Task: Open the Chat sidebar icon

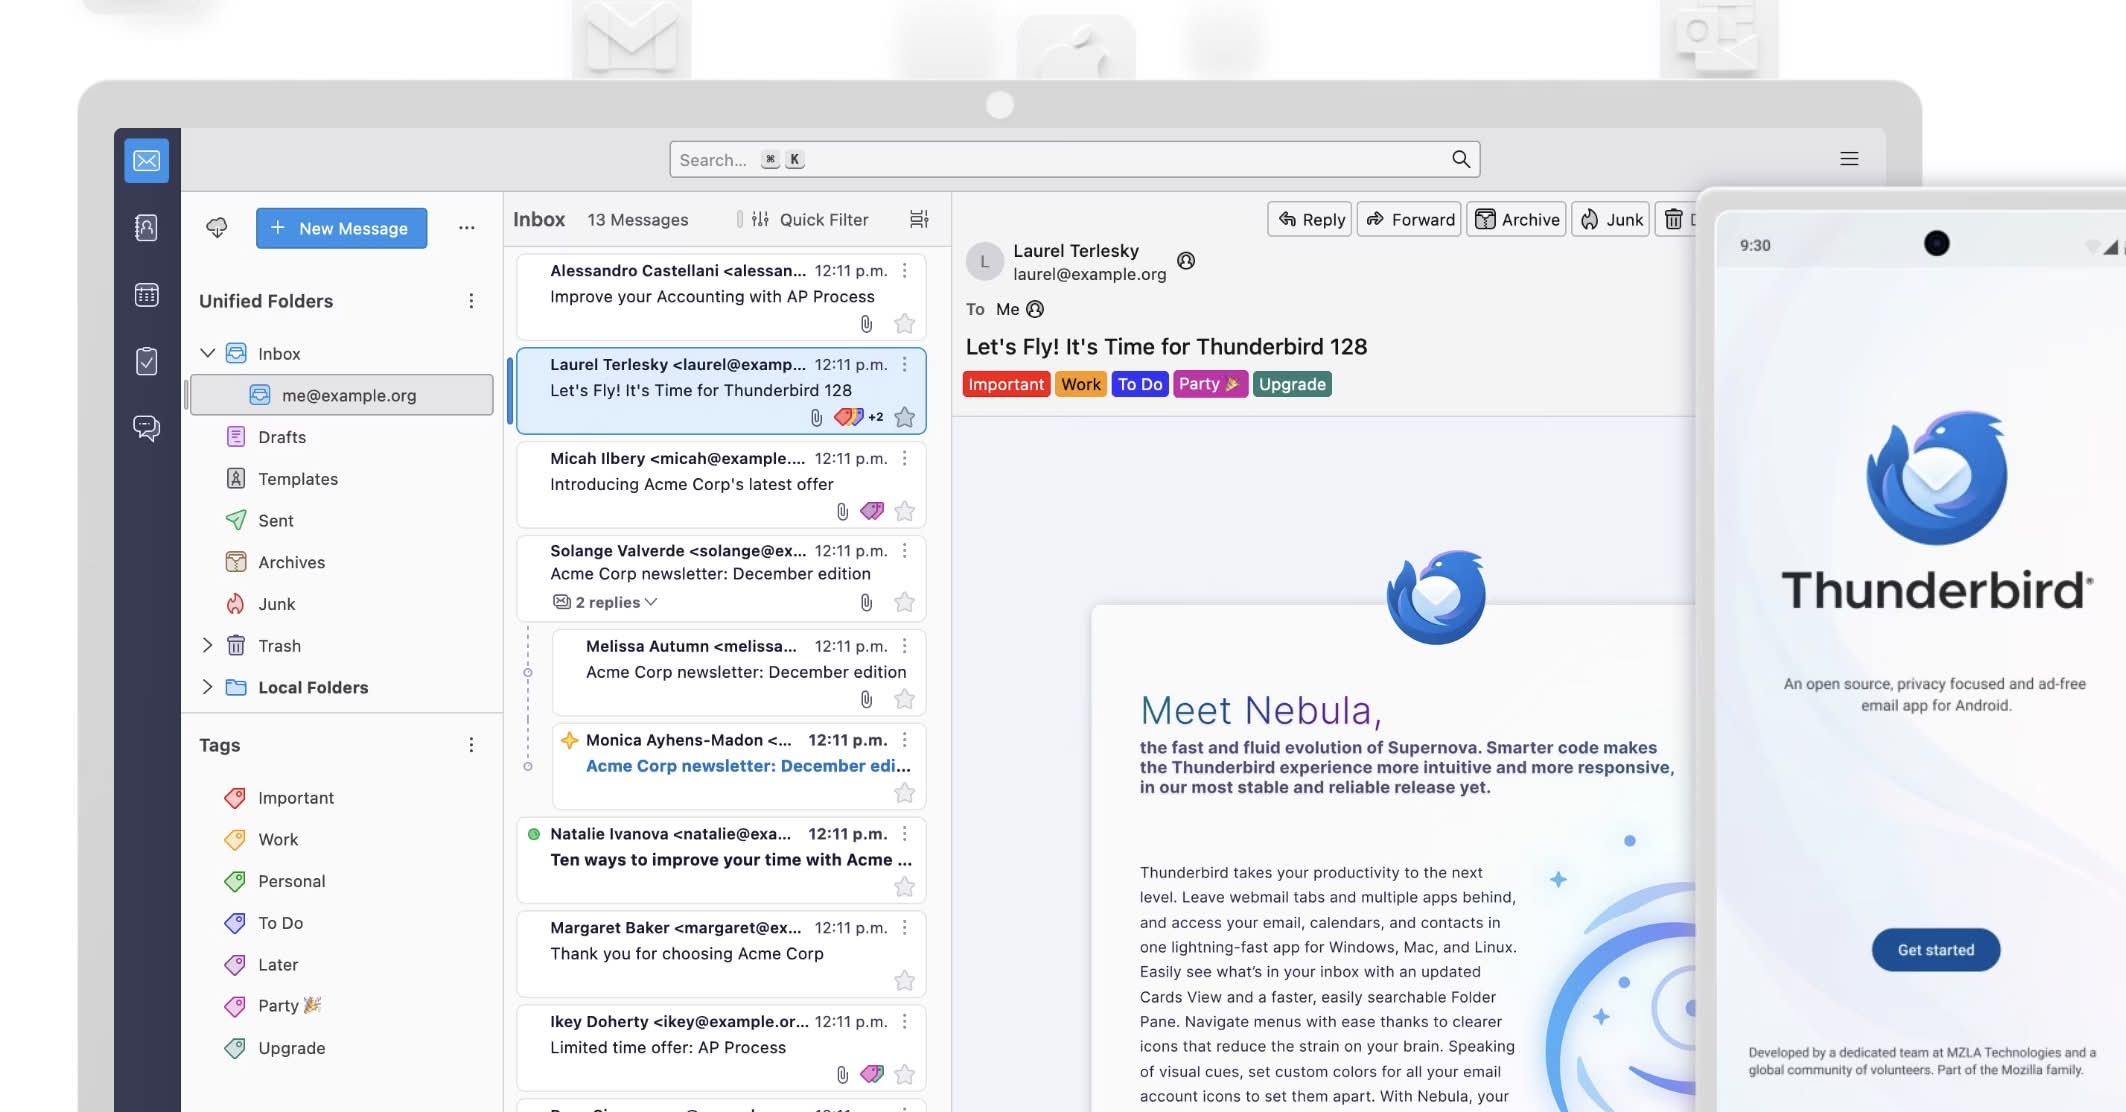Action: point(146,428)
